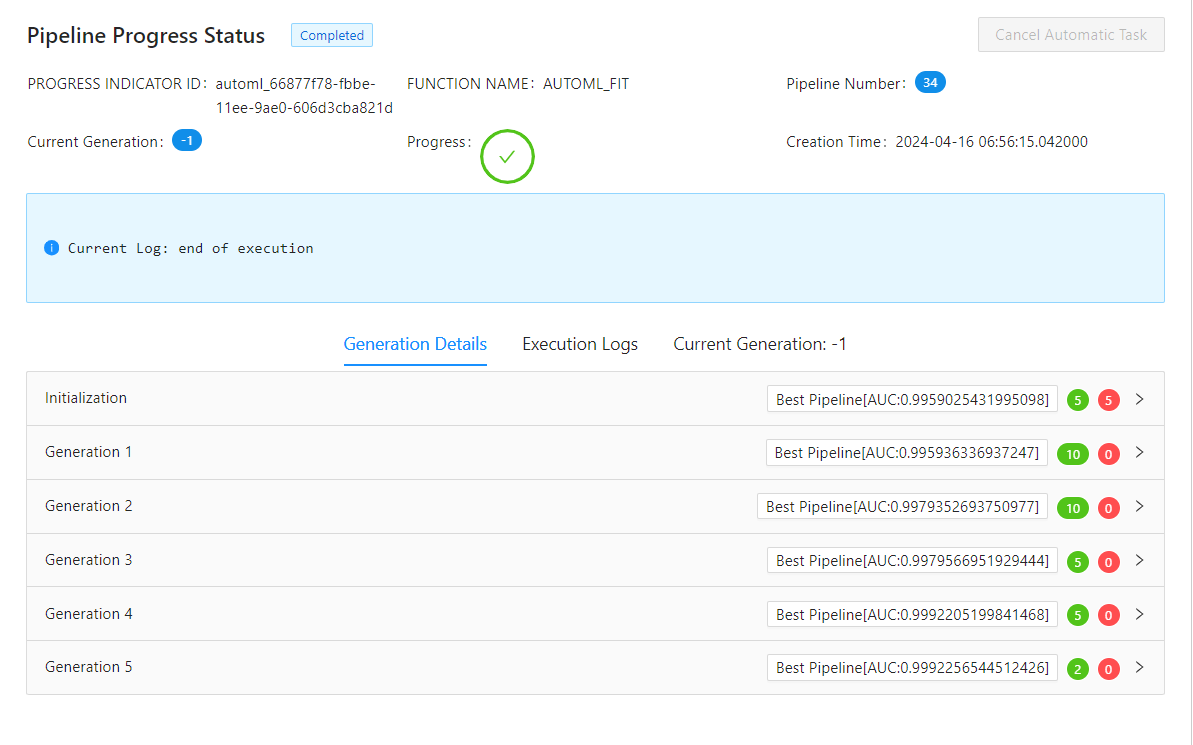The image size is (1193, 745).
Task: Click Initialization red failure count badge
Action: click(x=1108, y=400)
